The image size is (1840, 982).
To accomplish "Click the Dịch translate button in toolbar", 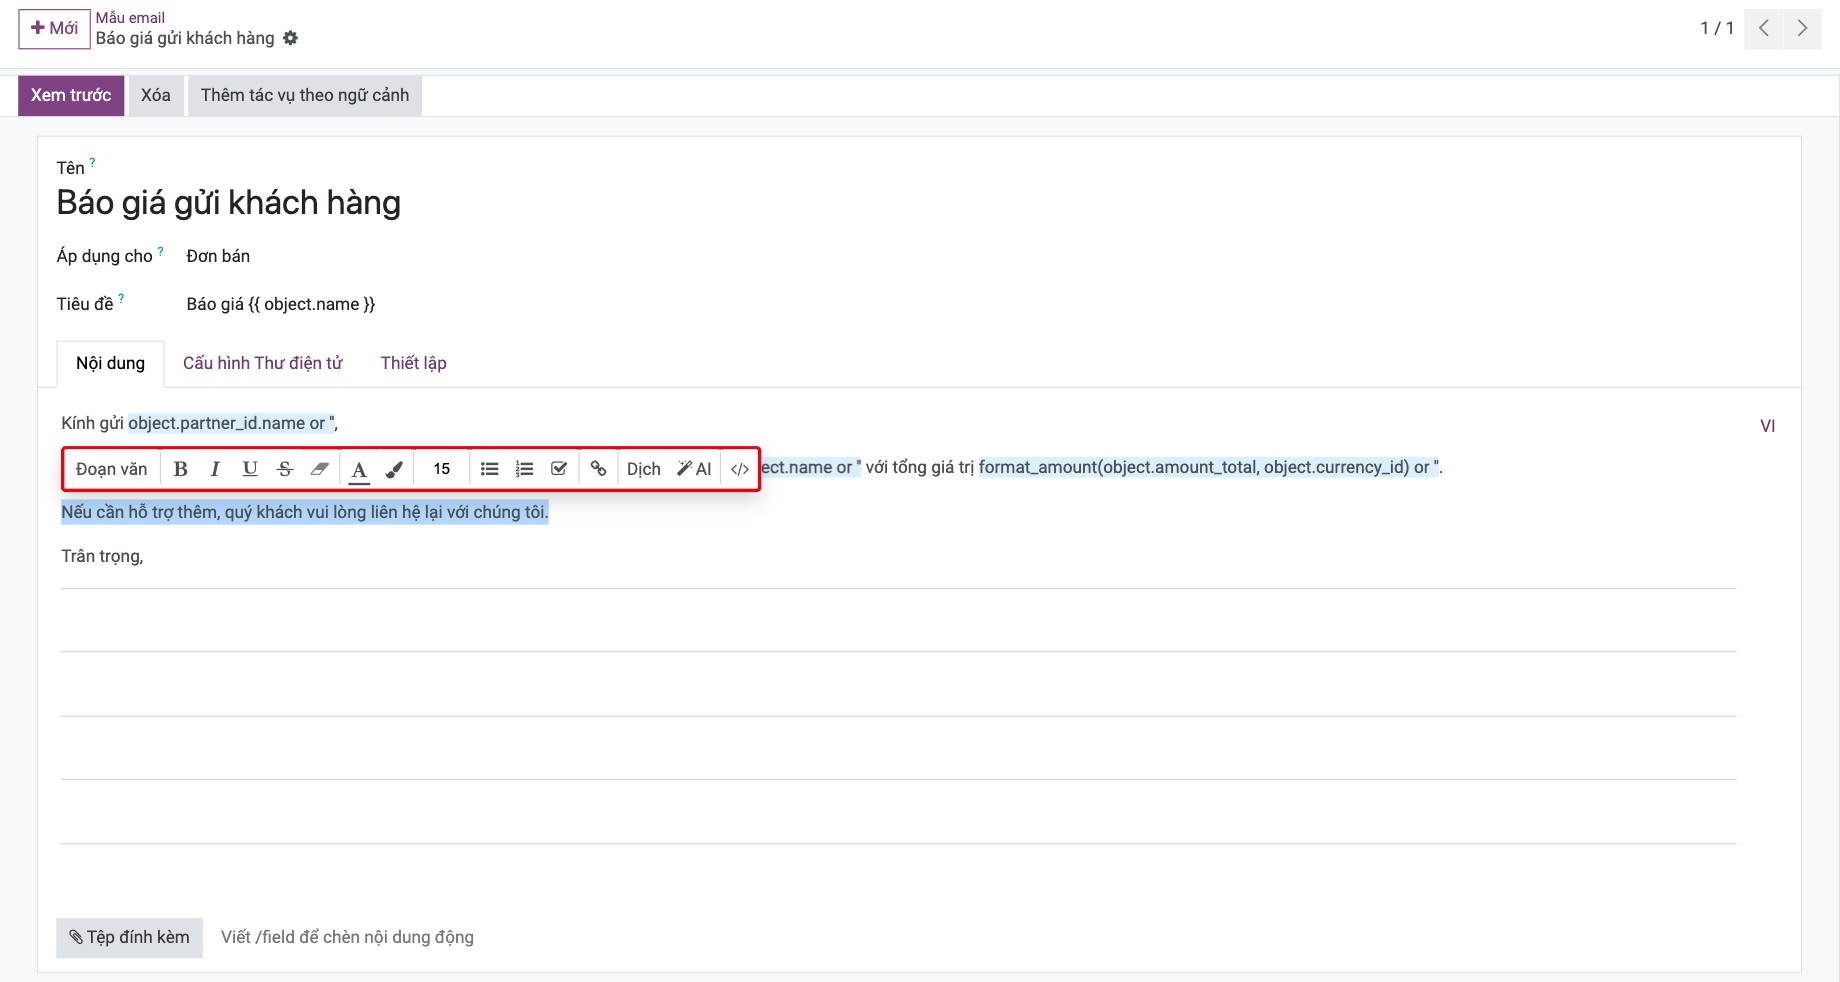I will point(644,469).
